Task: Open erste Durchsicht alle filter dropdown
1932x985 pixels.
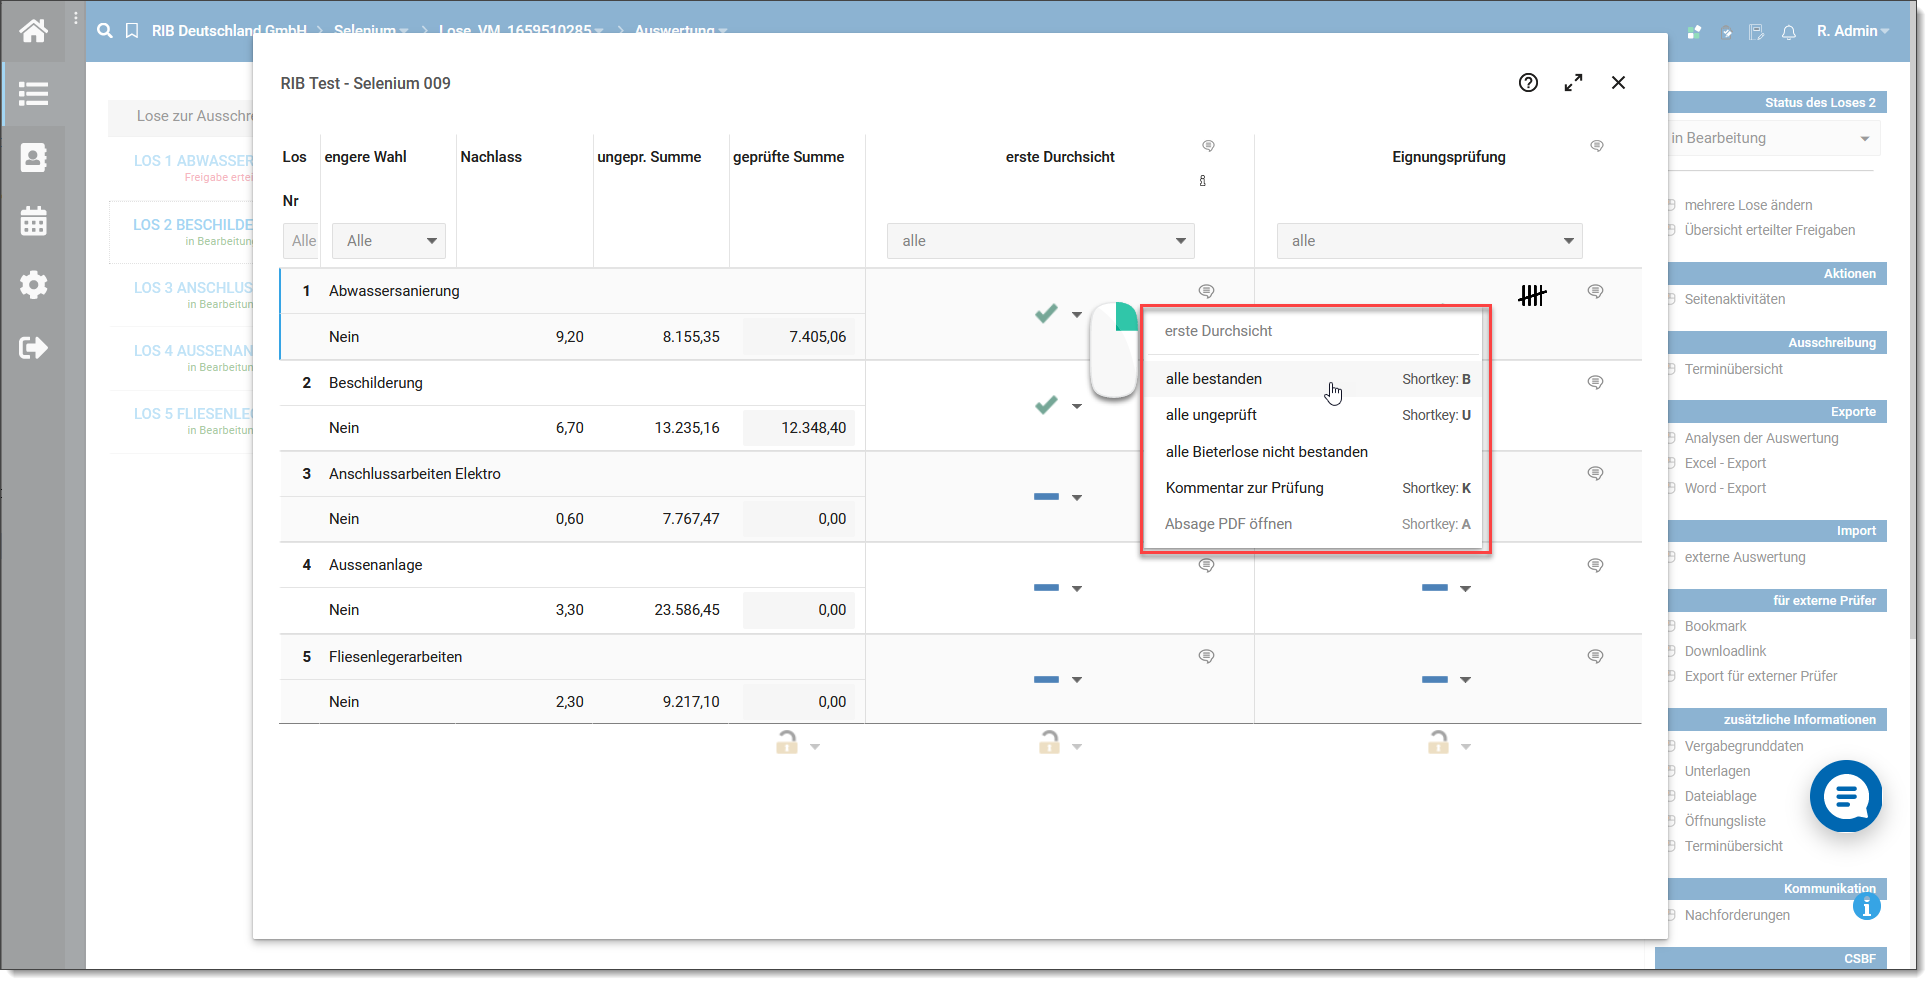Action: point(1041,241)
